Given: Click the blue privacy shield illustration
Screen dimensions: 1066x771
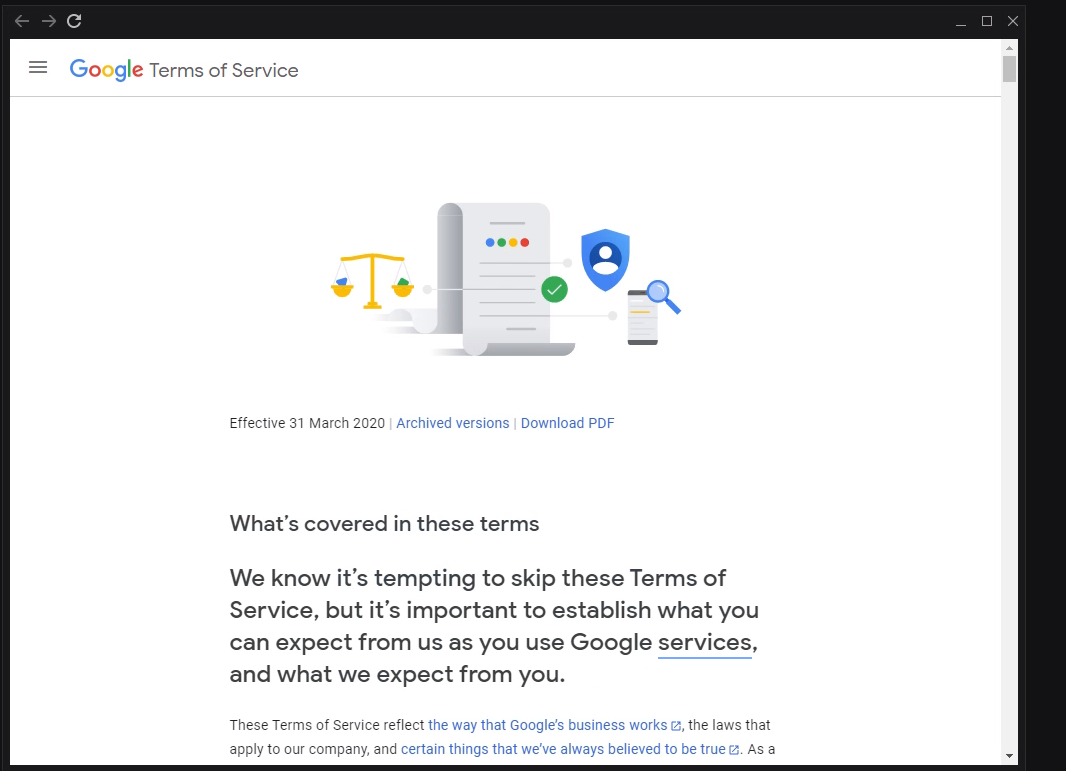Looking at the screenshot, I should pyautogui.click(x=605, y=259).
